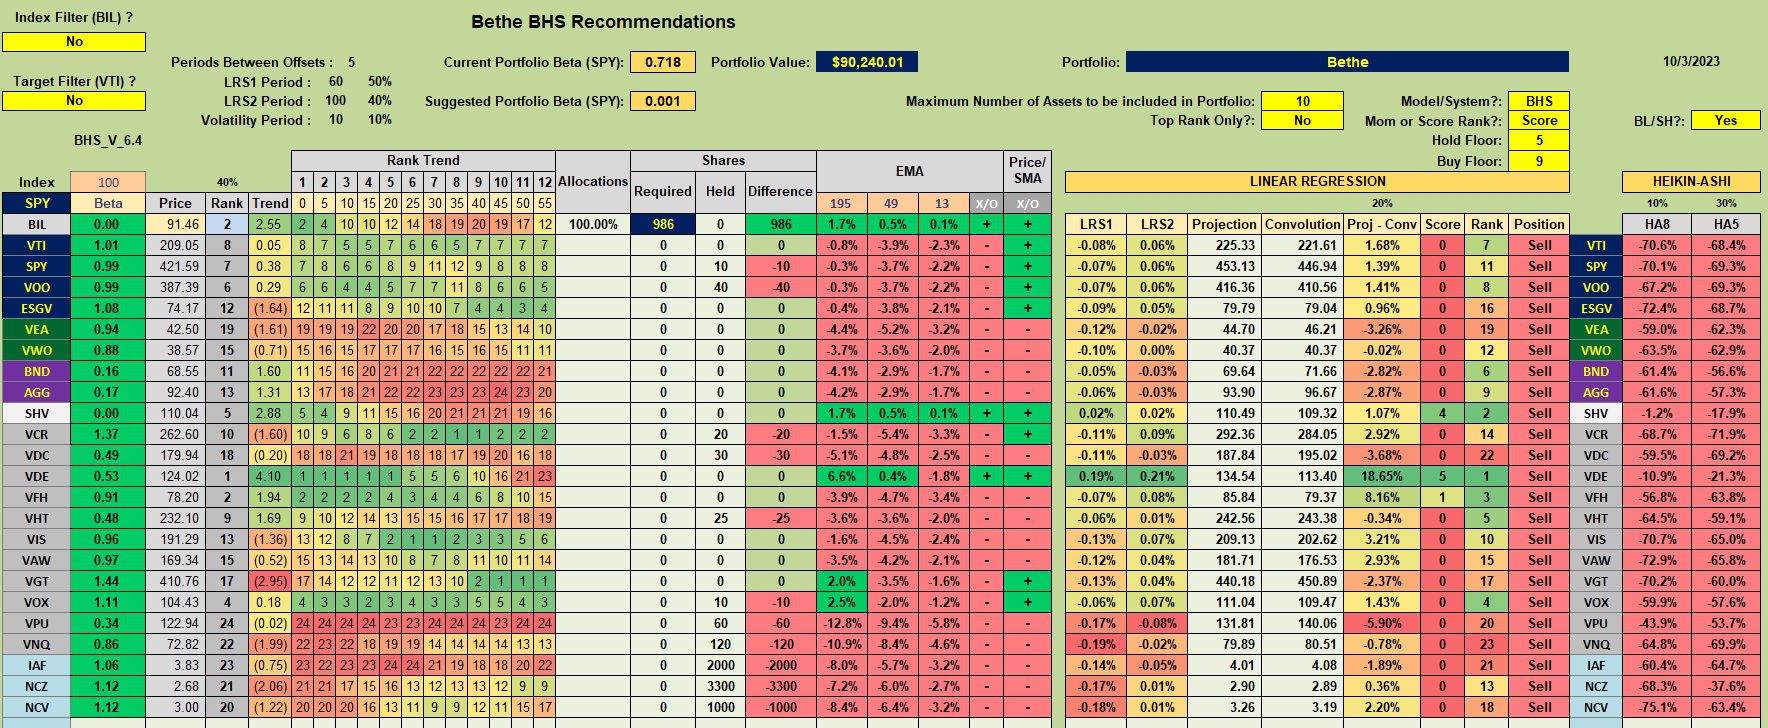
Task: Select the Model/System cell showing BHS
Action: (1539, 101)
